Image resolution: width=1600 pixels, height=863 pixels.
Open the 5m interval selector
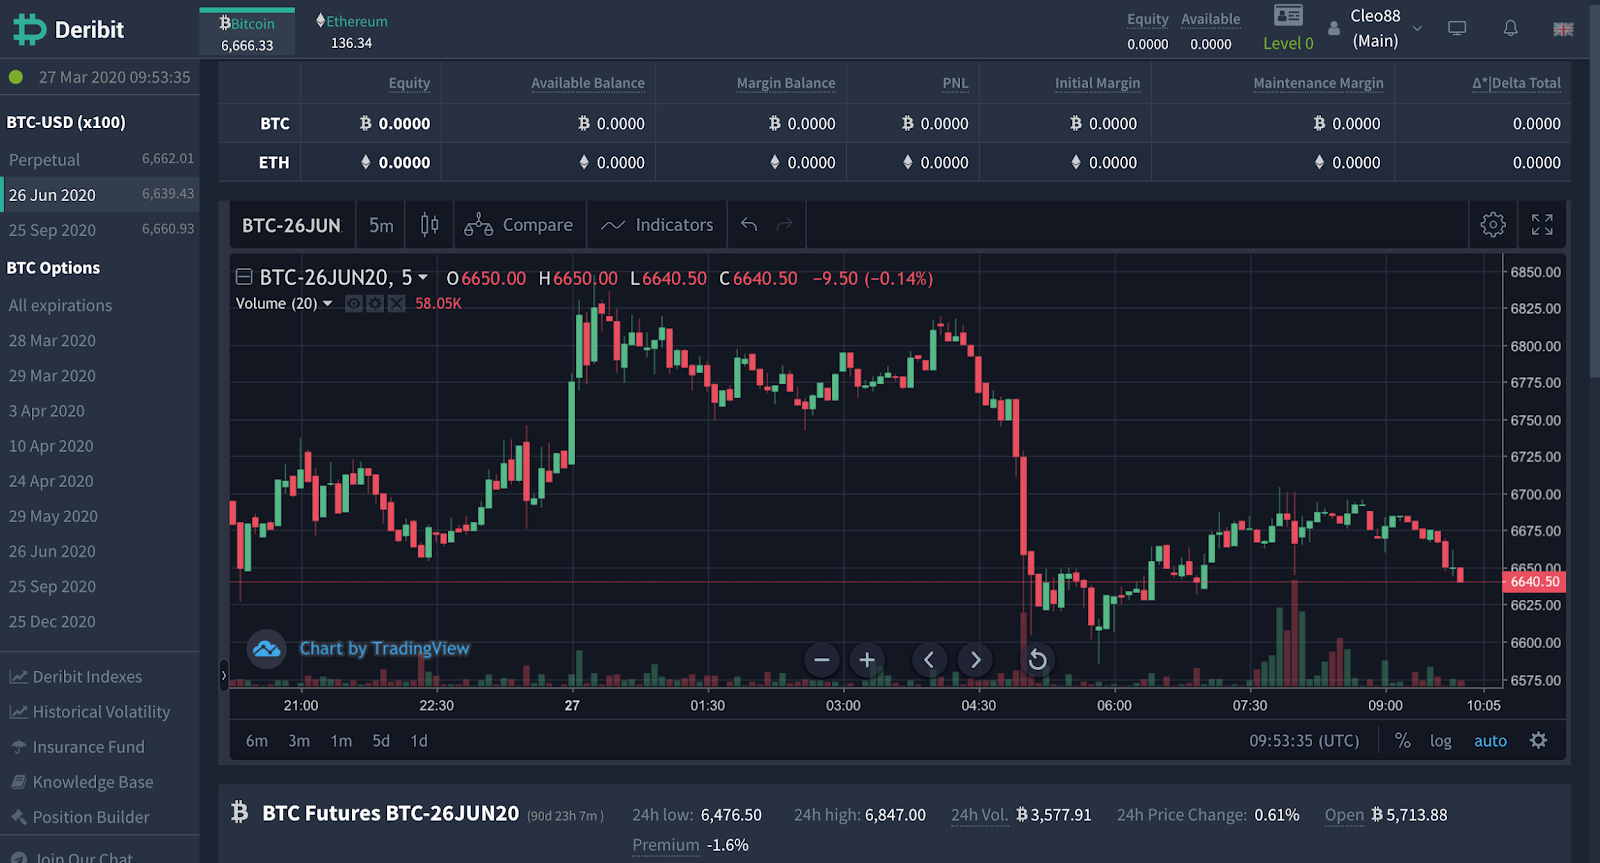point(381,225)
